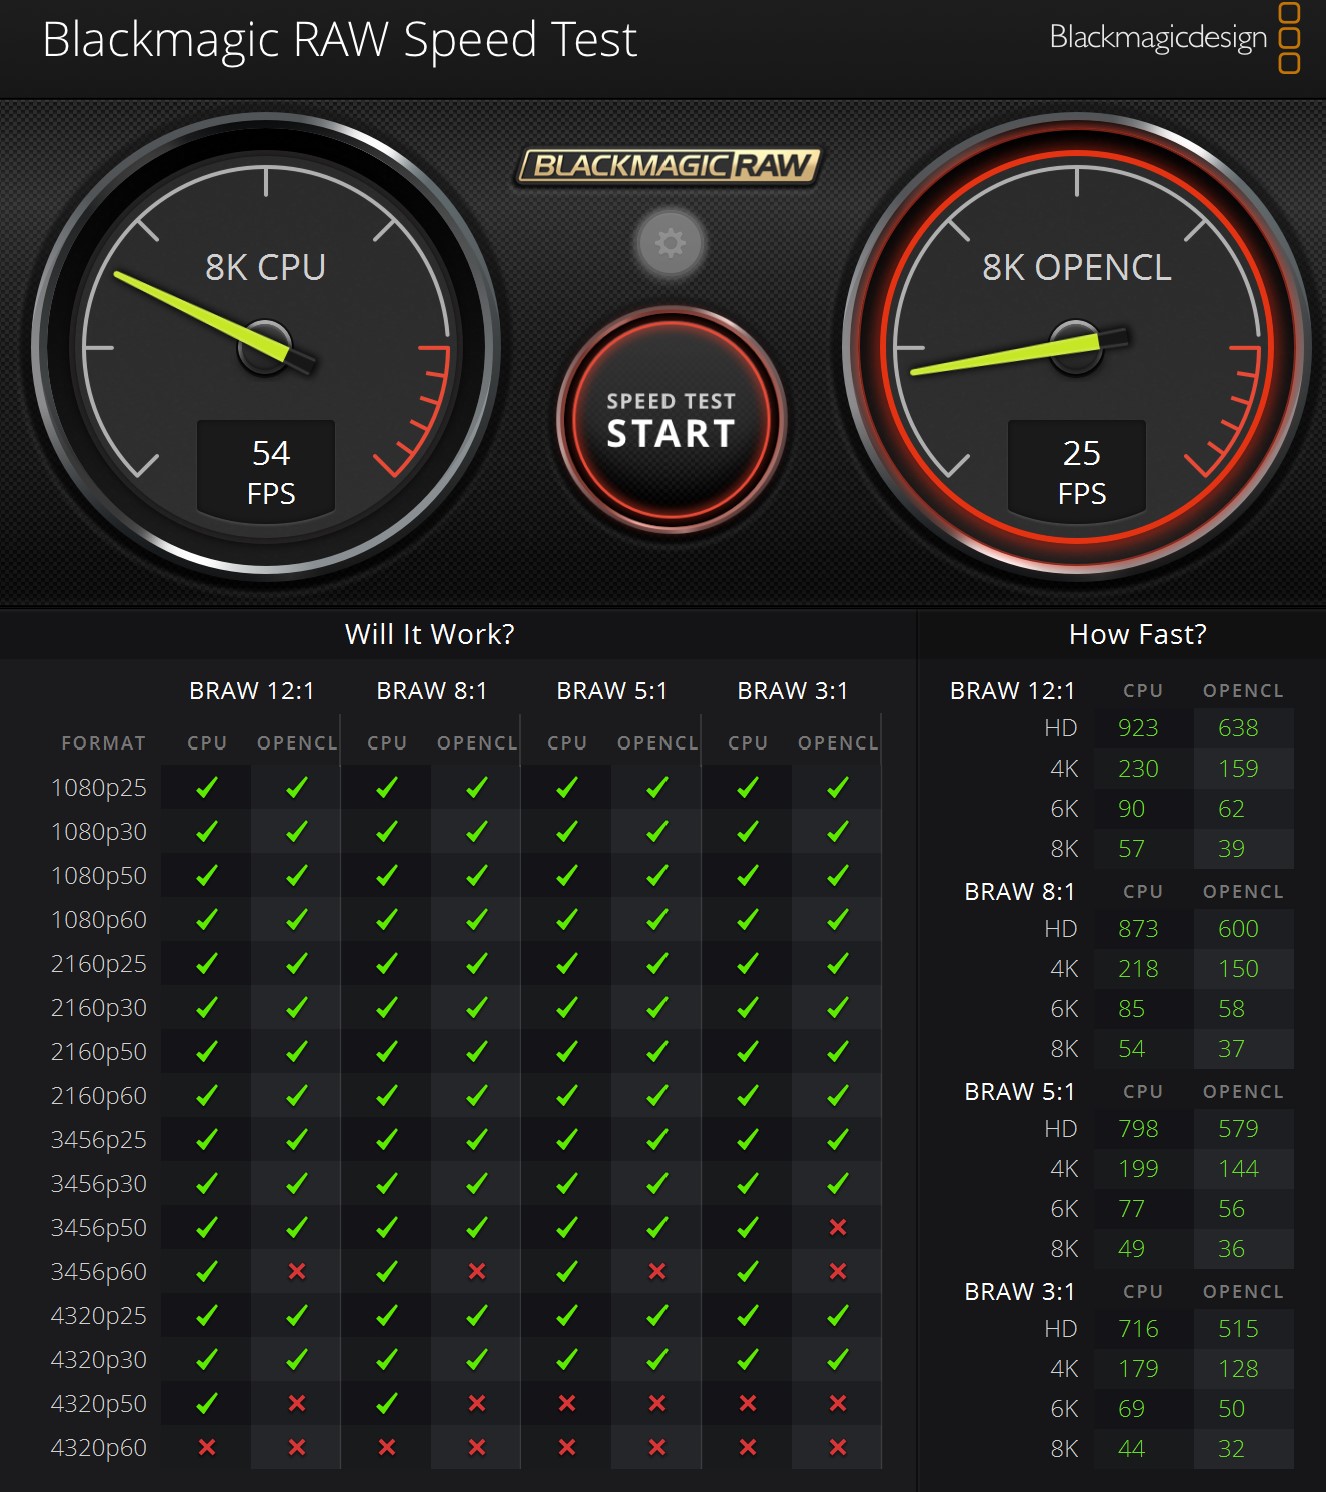The height and width of the screenshot is (1492, 1326).
Task: Click the How Fast? section heading
Action: [1137, 634]
